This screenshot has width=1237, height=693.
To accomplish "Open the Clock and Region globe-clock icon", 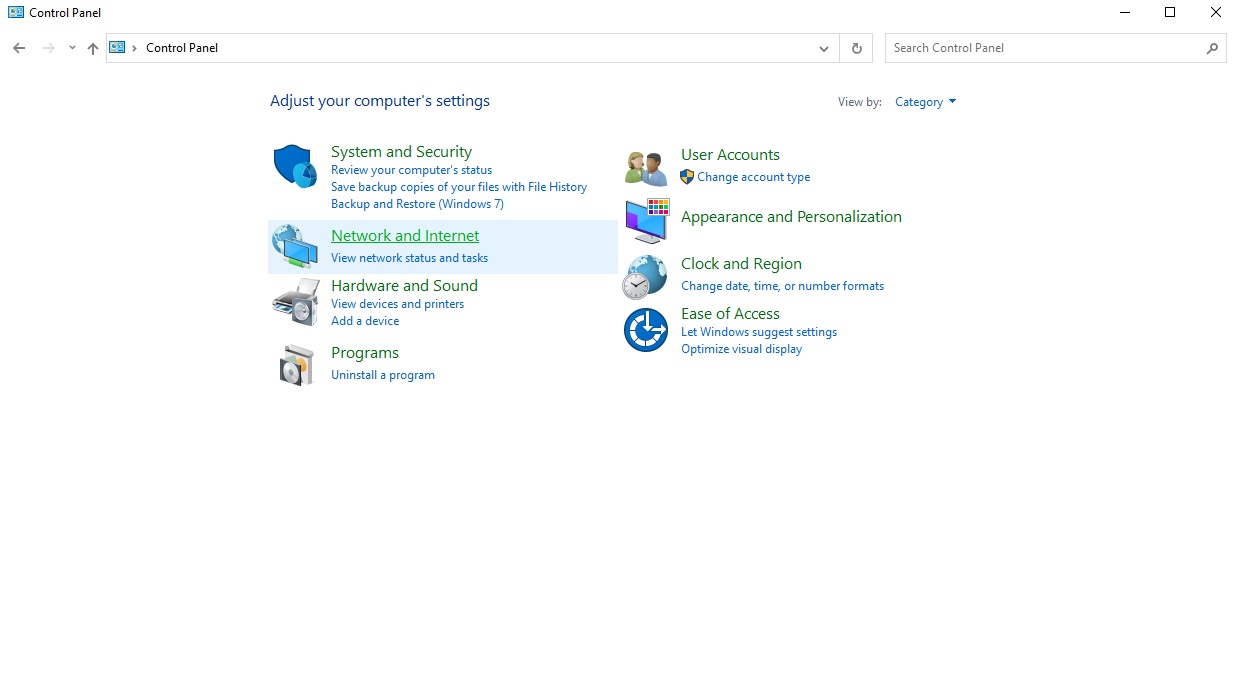I will click(644, 277).
